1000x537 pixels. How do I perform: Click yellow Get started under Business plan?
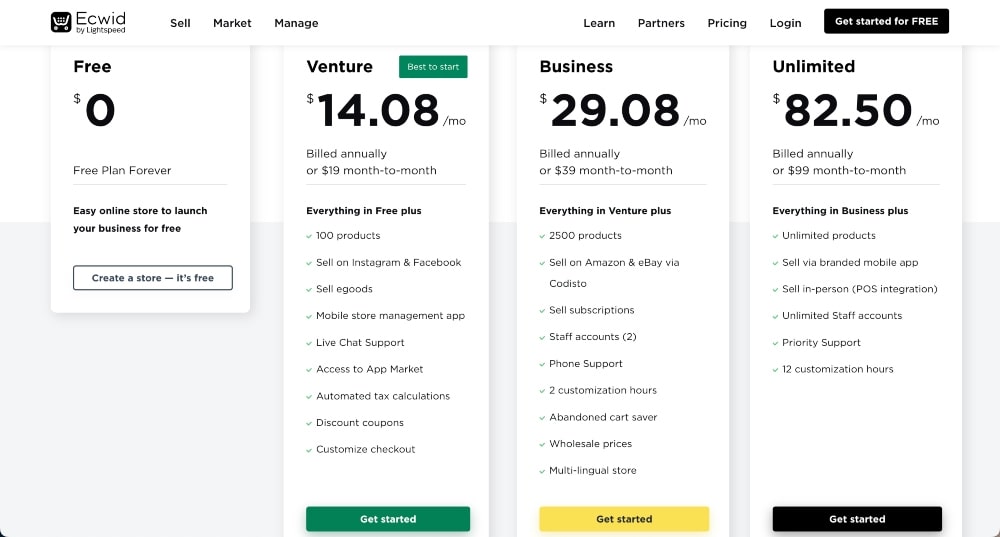624,519
